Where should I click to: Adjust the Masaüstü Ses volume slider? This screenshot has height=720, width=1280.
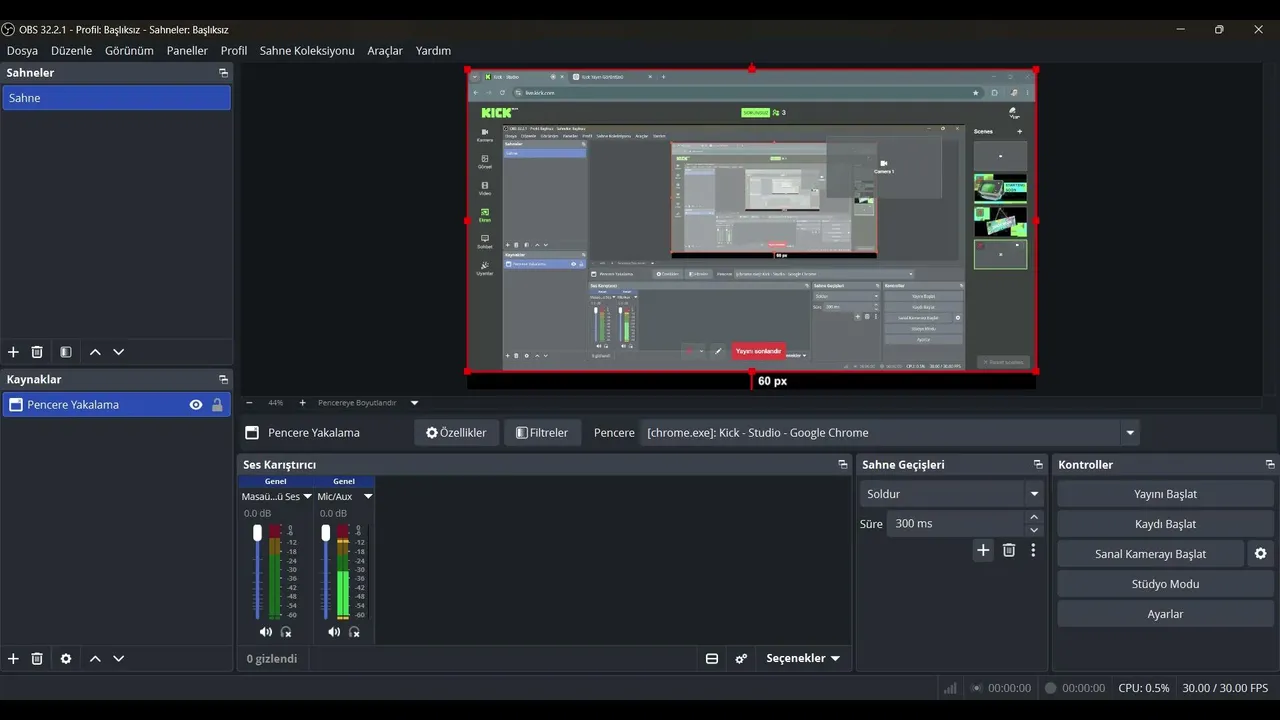[x=257, y=533]
